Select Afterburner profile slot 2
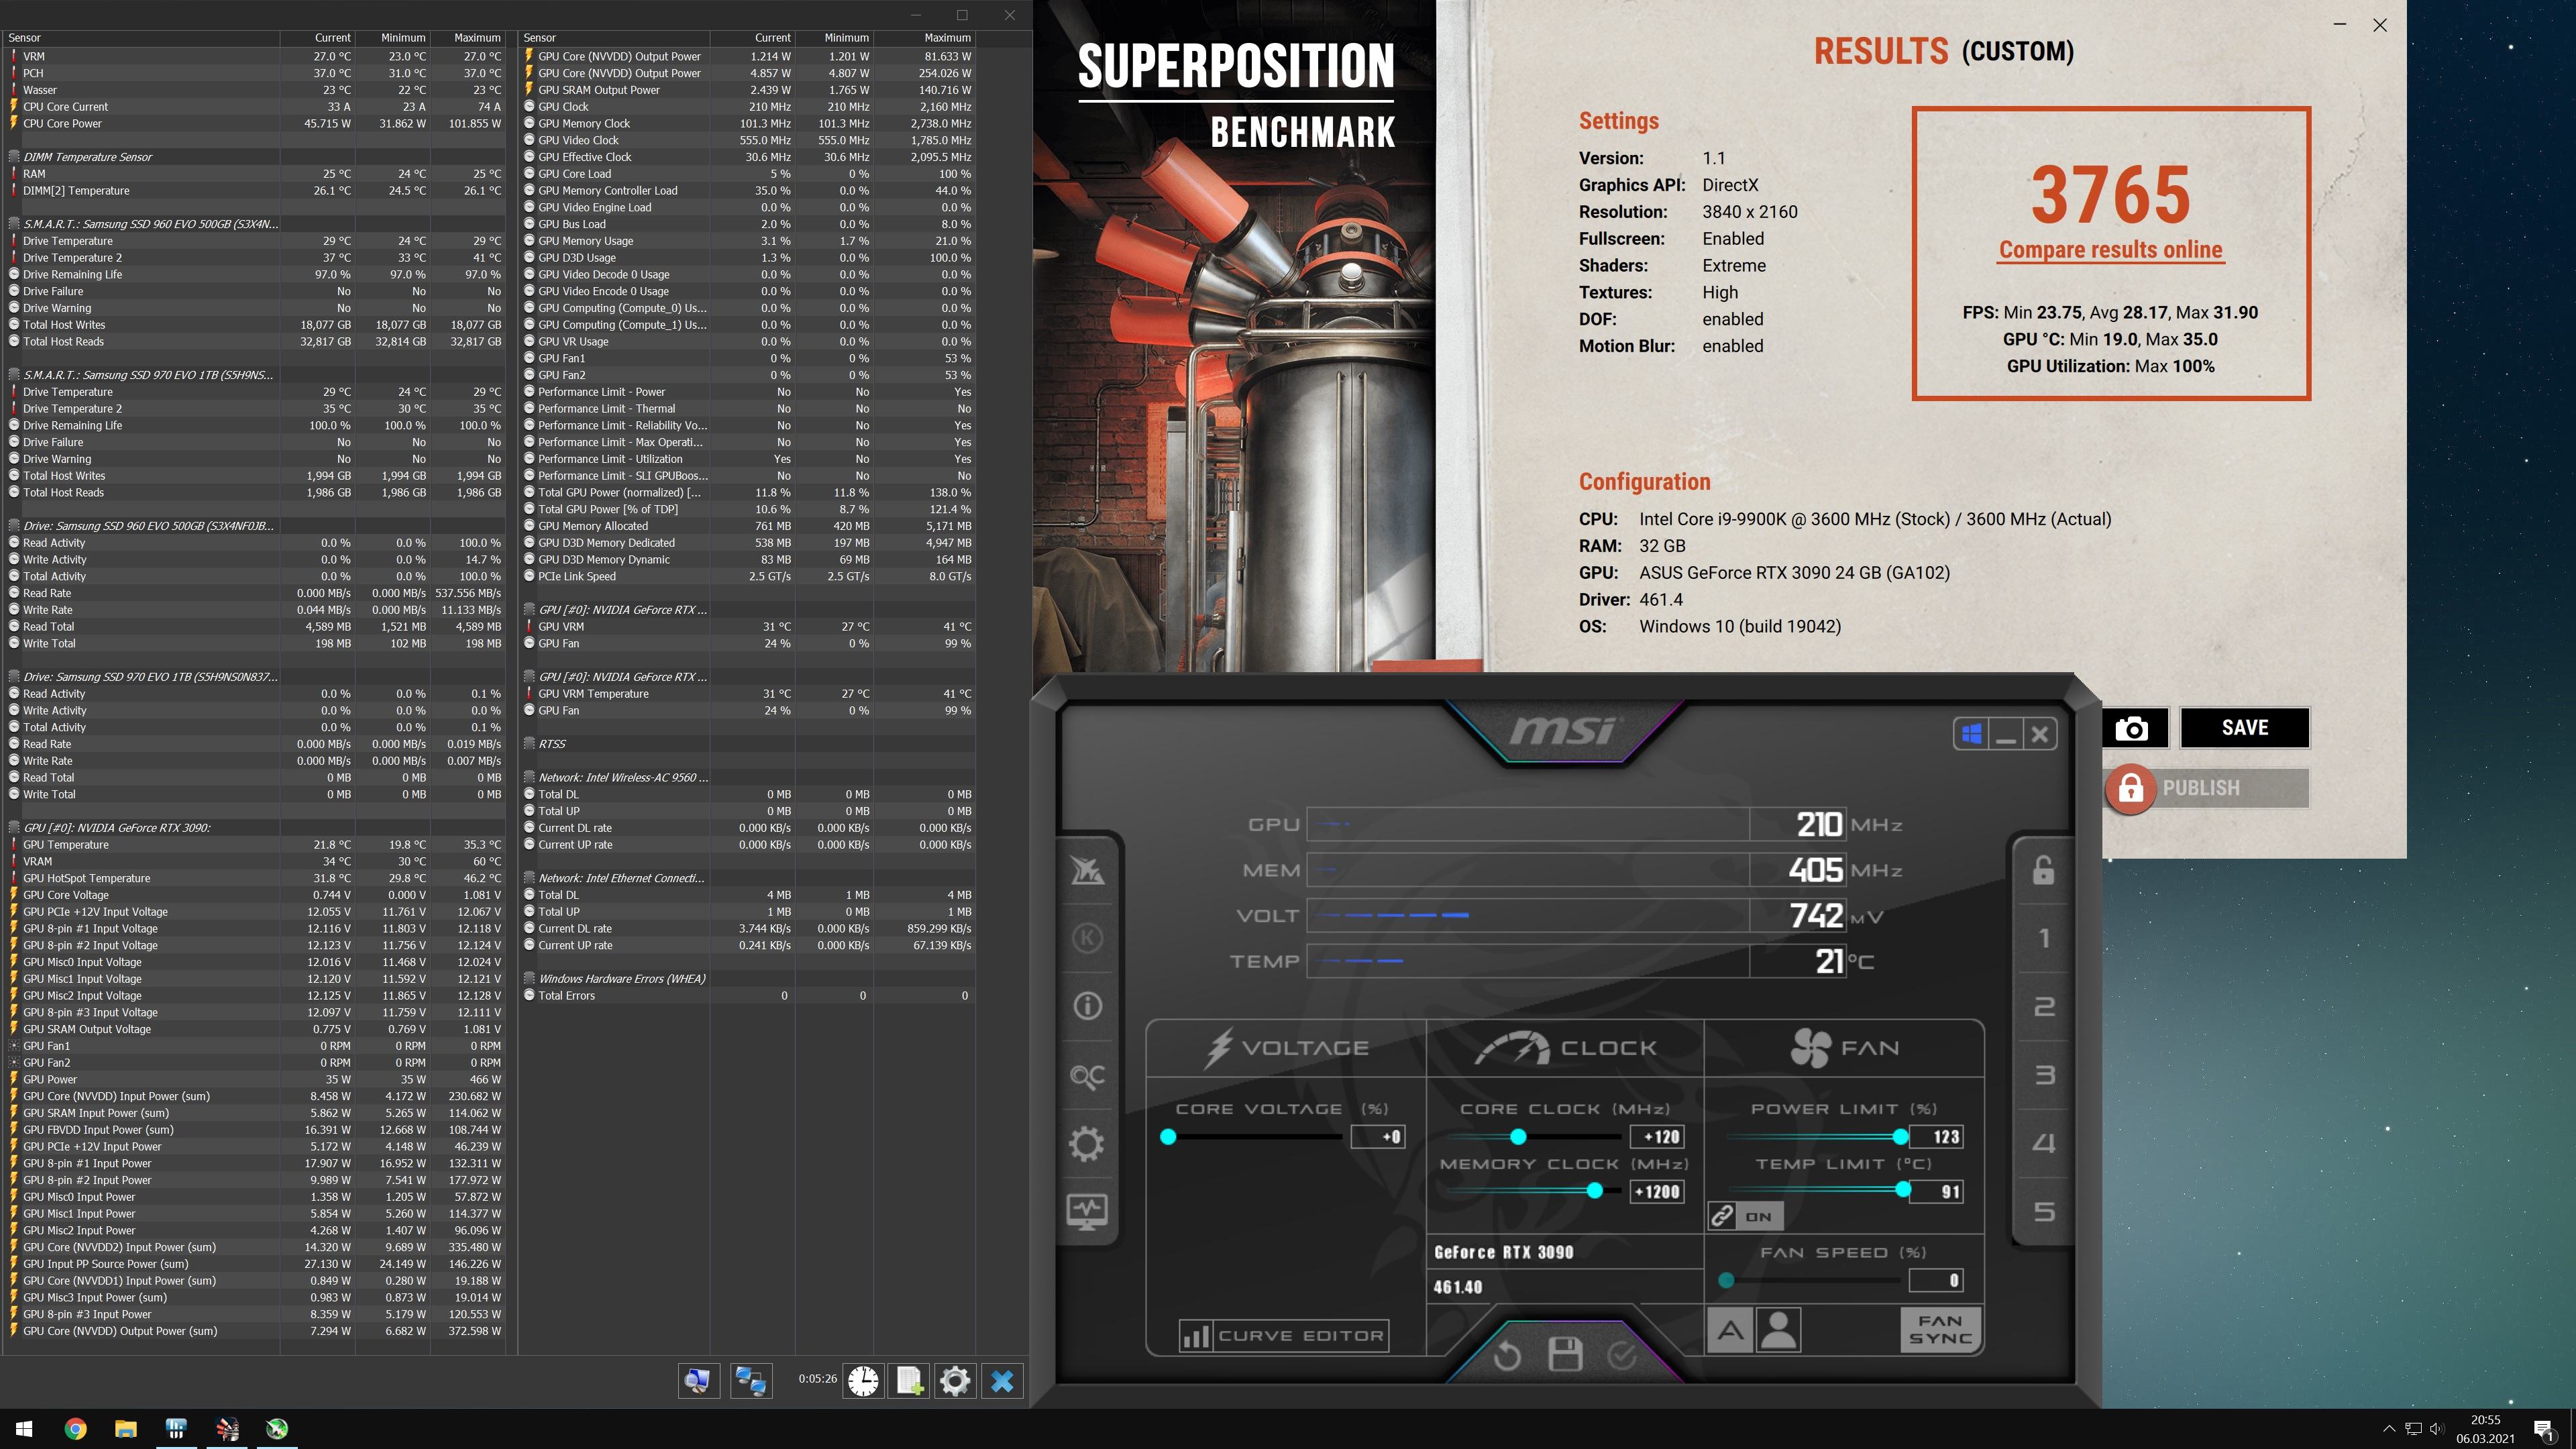 coord(2043,1006)
